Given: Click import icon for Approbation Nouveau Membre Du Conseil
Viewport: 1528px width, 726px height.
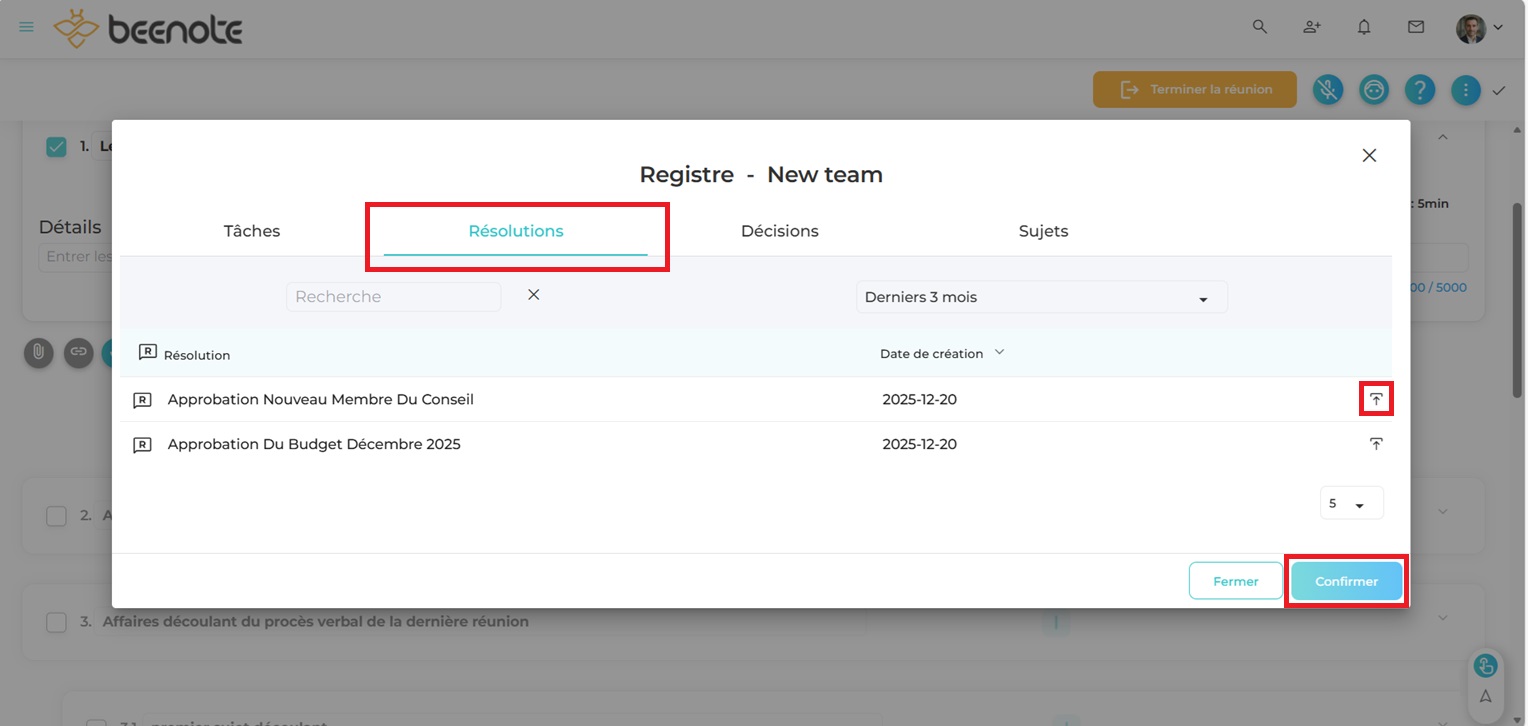Looking at the screenshot, I should [1376, 399].
